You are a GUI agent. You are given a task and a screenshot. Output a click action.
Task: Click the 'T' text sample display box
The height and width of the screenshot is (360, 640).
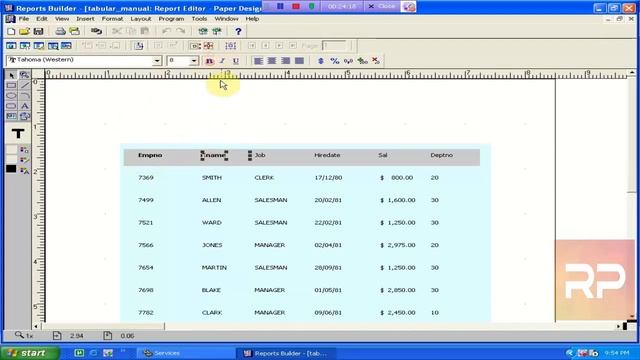pyautogui.click(x=18, y=133)
